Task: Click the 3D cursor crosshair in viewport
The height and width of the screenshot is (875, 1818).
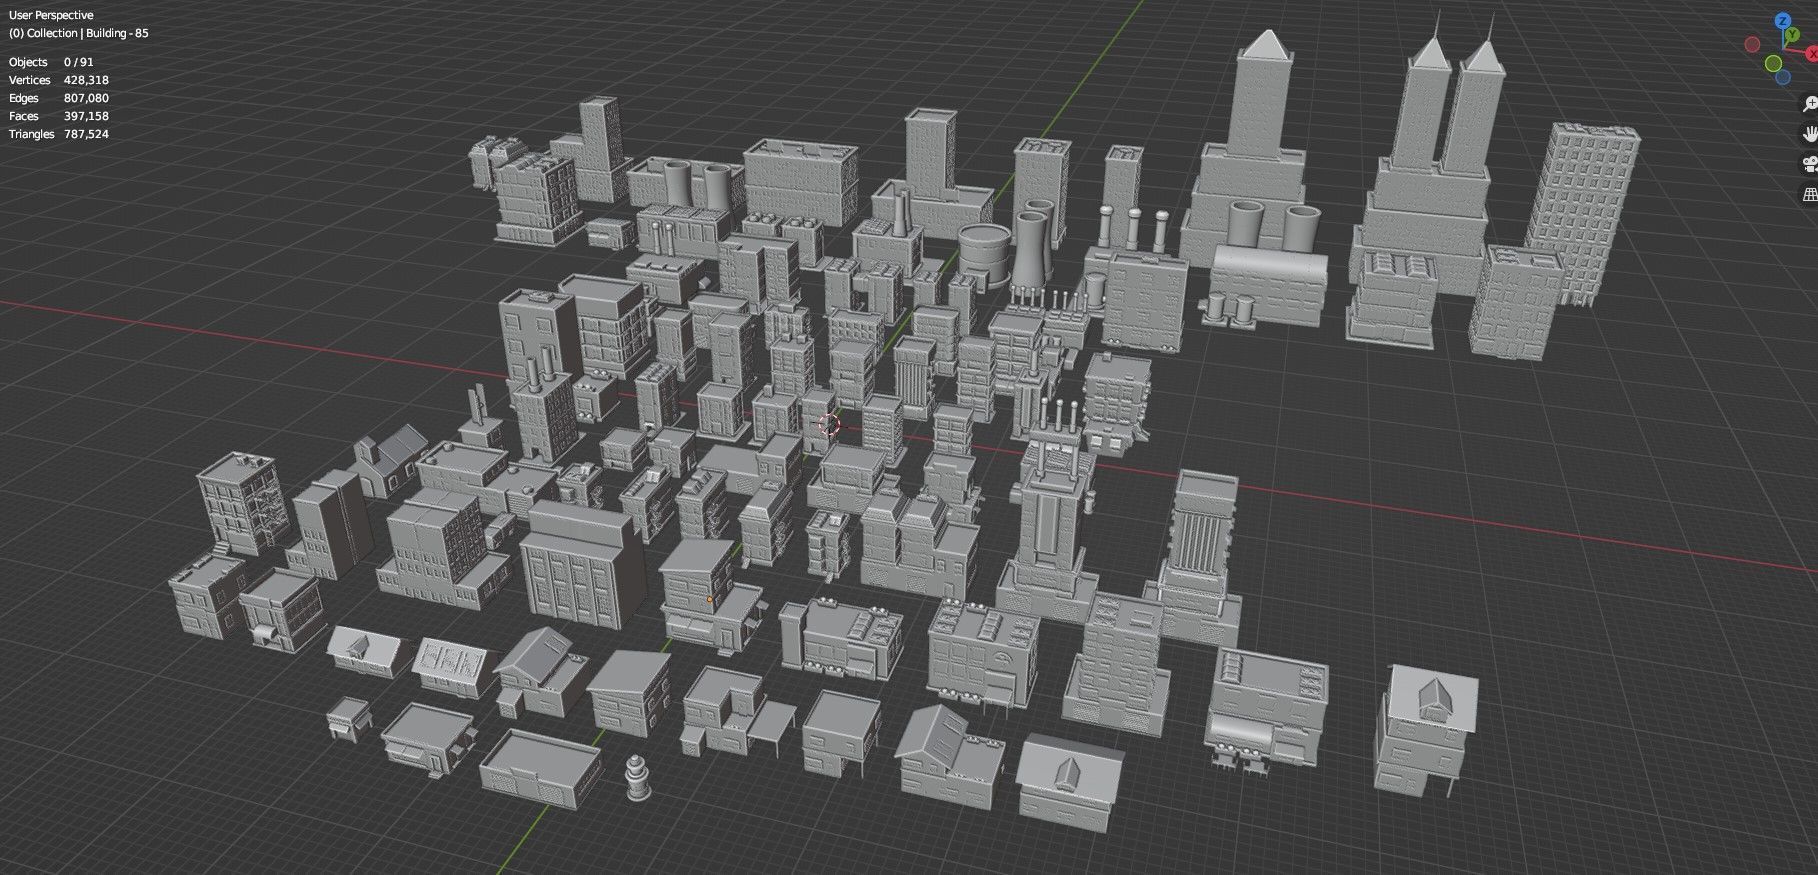Action: tap(829, 424)
